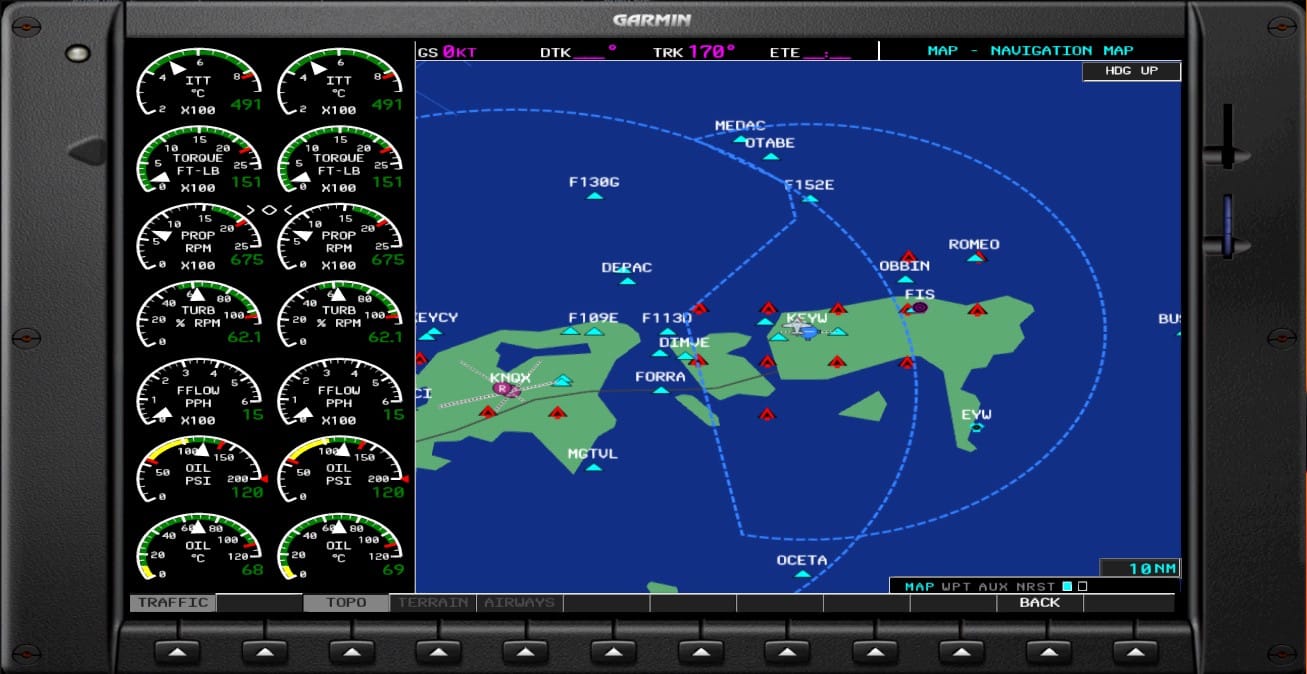Switch to the NRST page group
This screenshot has width=1307, height=674.
coord(1034,586)
